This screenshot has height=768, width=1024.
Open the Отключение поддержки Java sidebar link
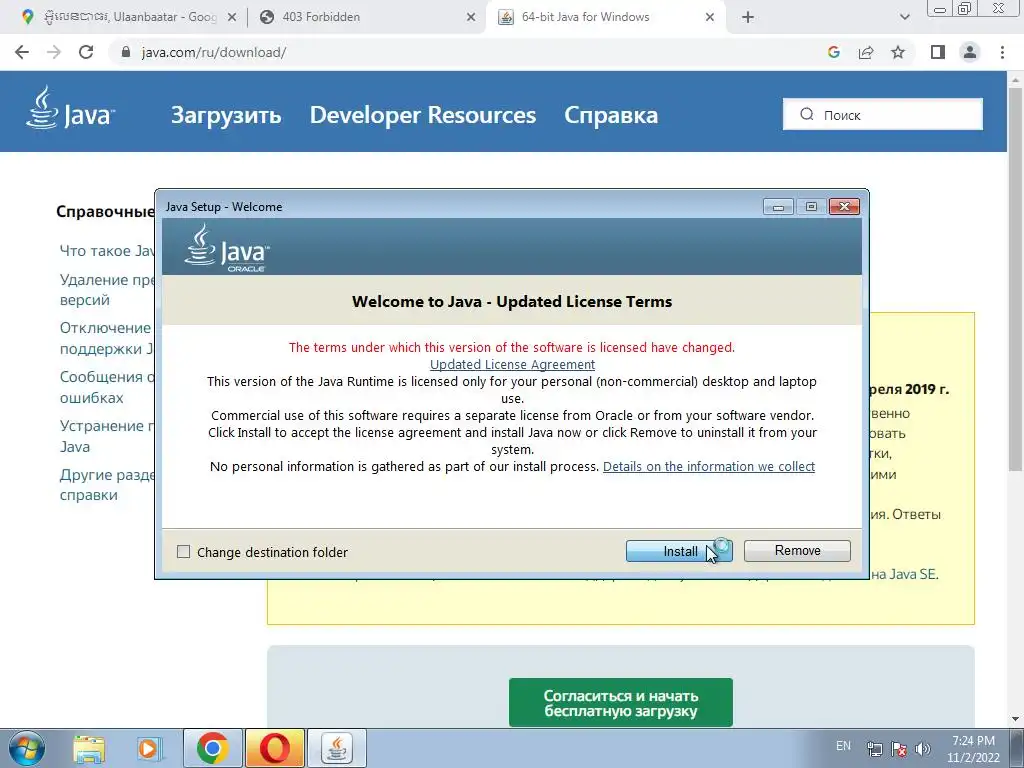coord(107,338)
